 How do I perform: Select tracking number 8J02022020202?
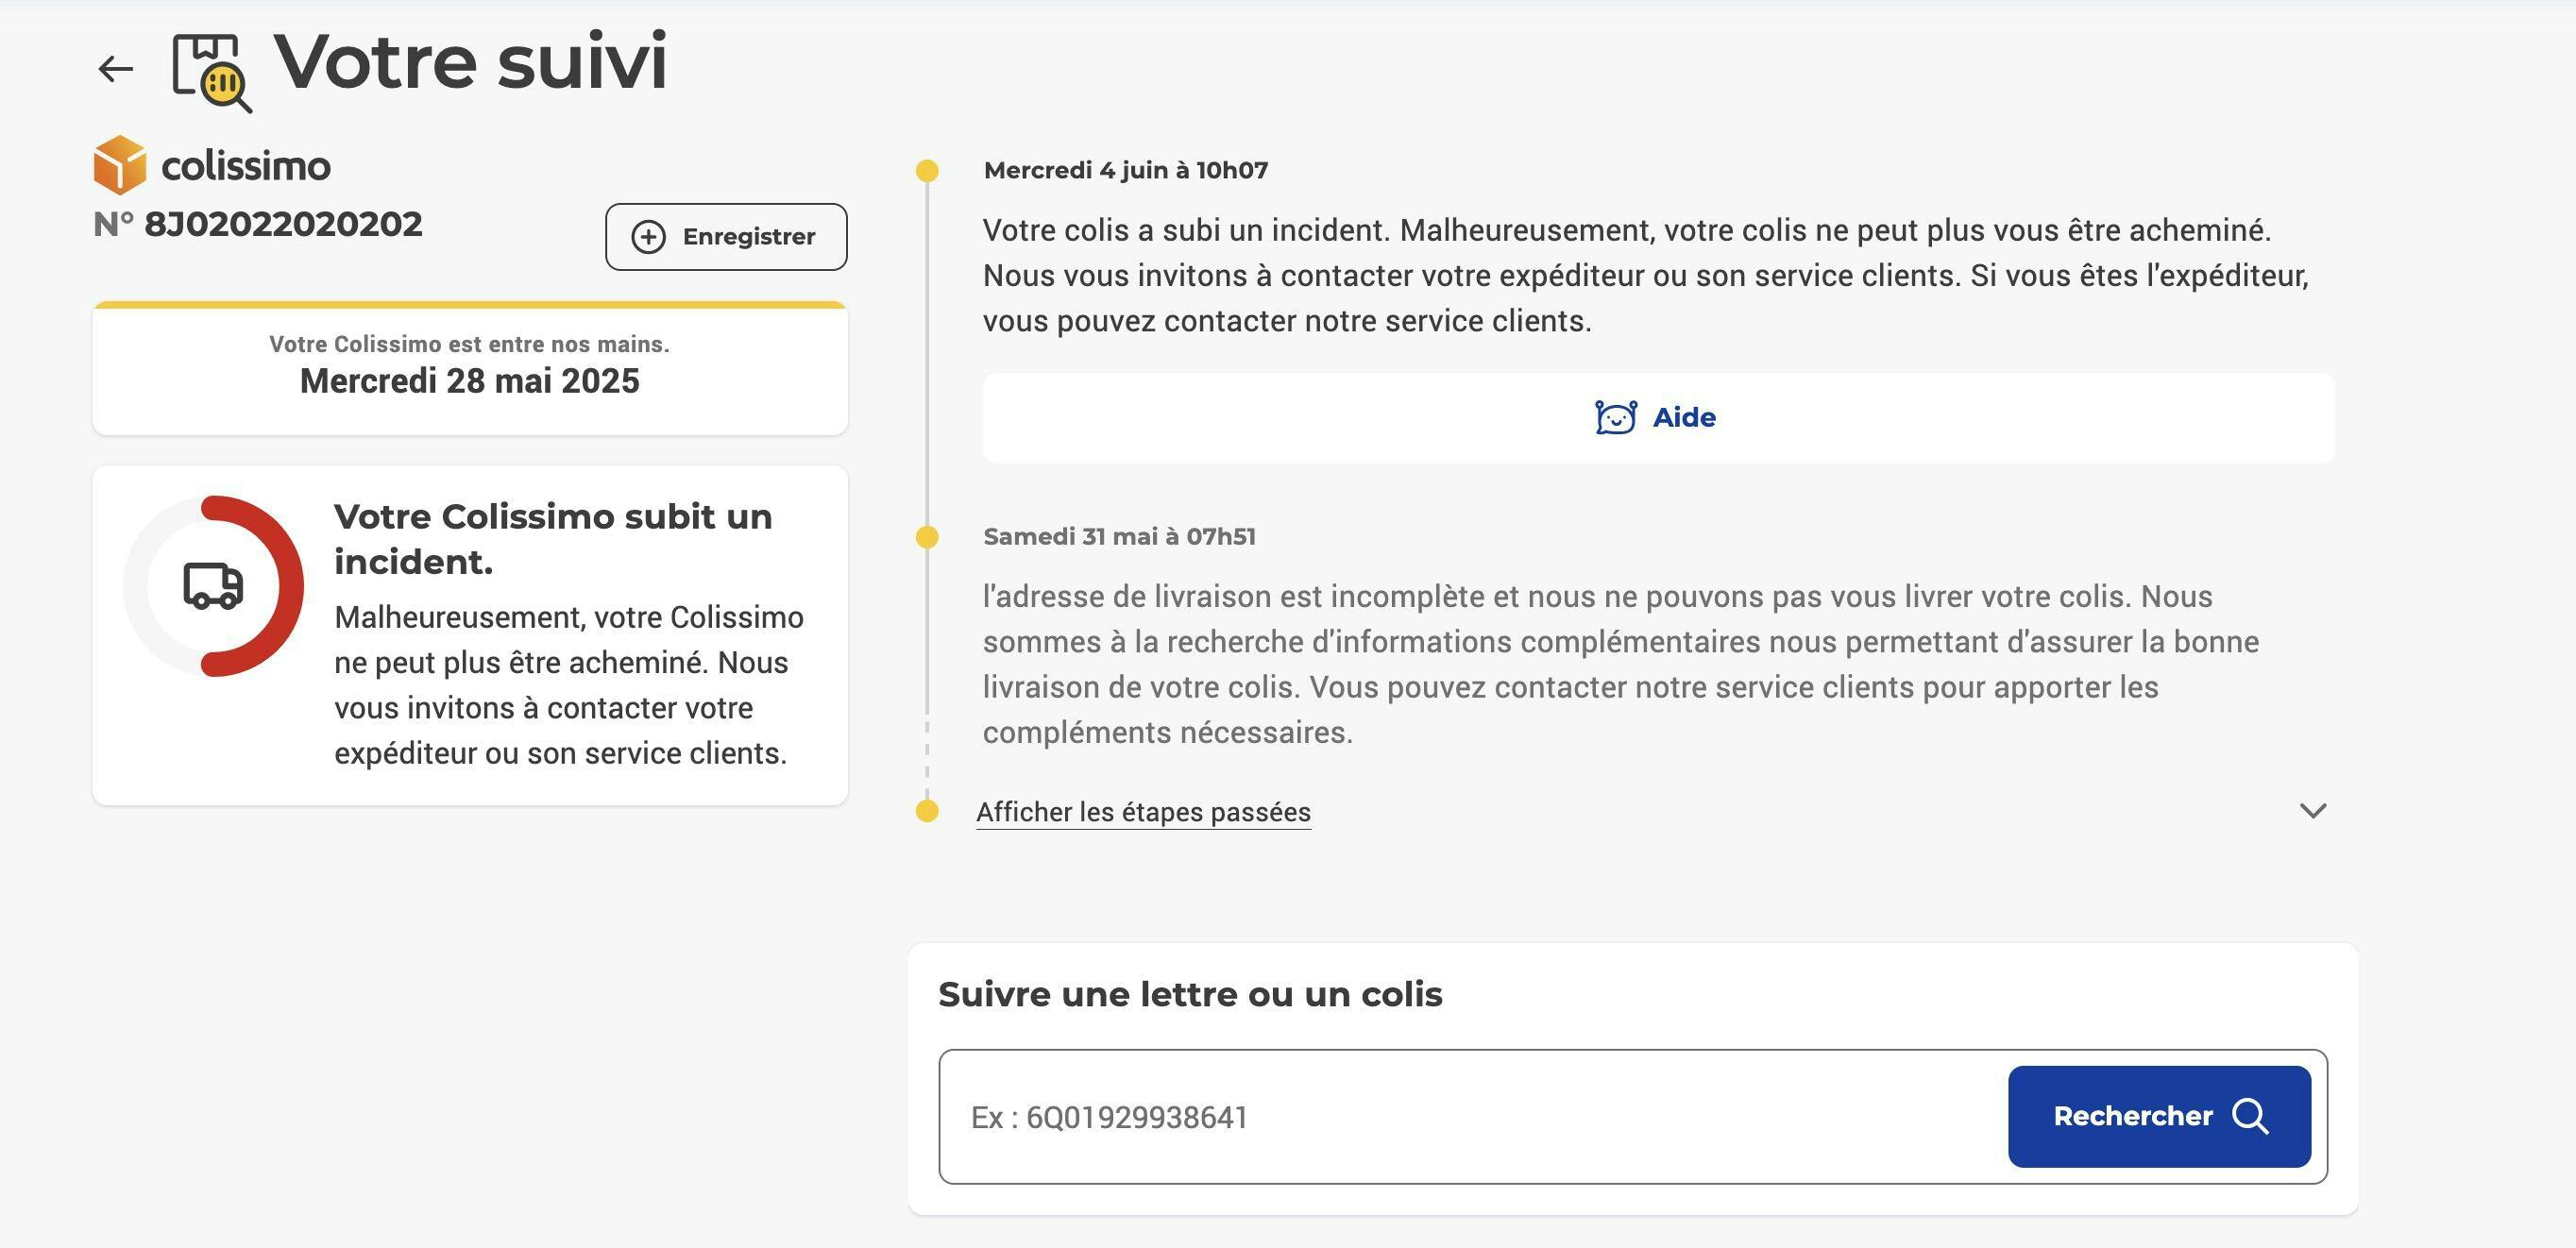point(283,224)
